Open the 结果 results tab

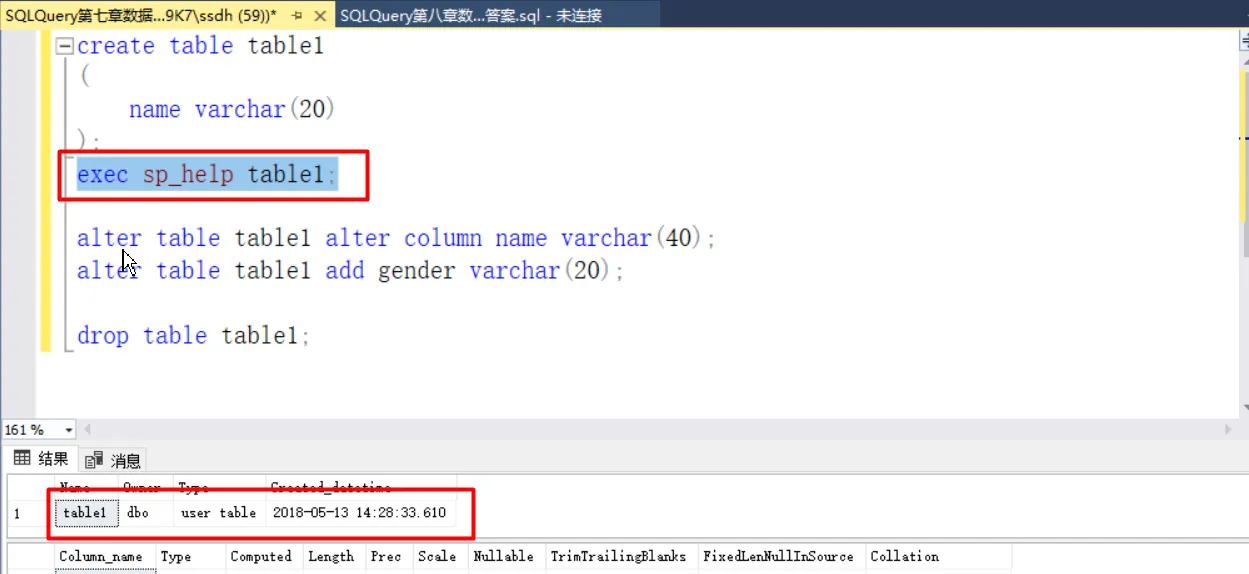pyautogui.click(x=41, y=459)
